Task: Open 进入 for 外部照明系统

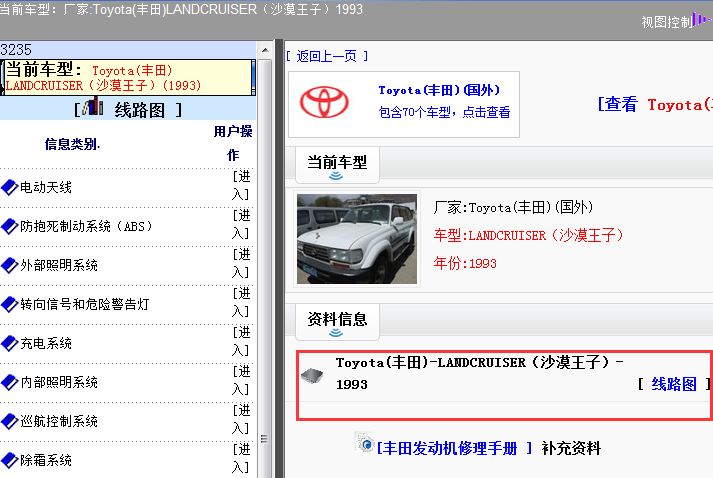Action: click(x=241, y=264)
